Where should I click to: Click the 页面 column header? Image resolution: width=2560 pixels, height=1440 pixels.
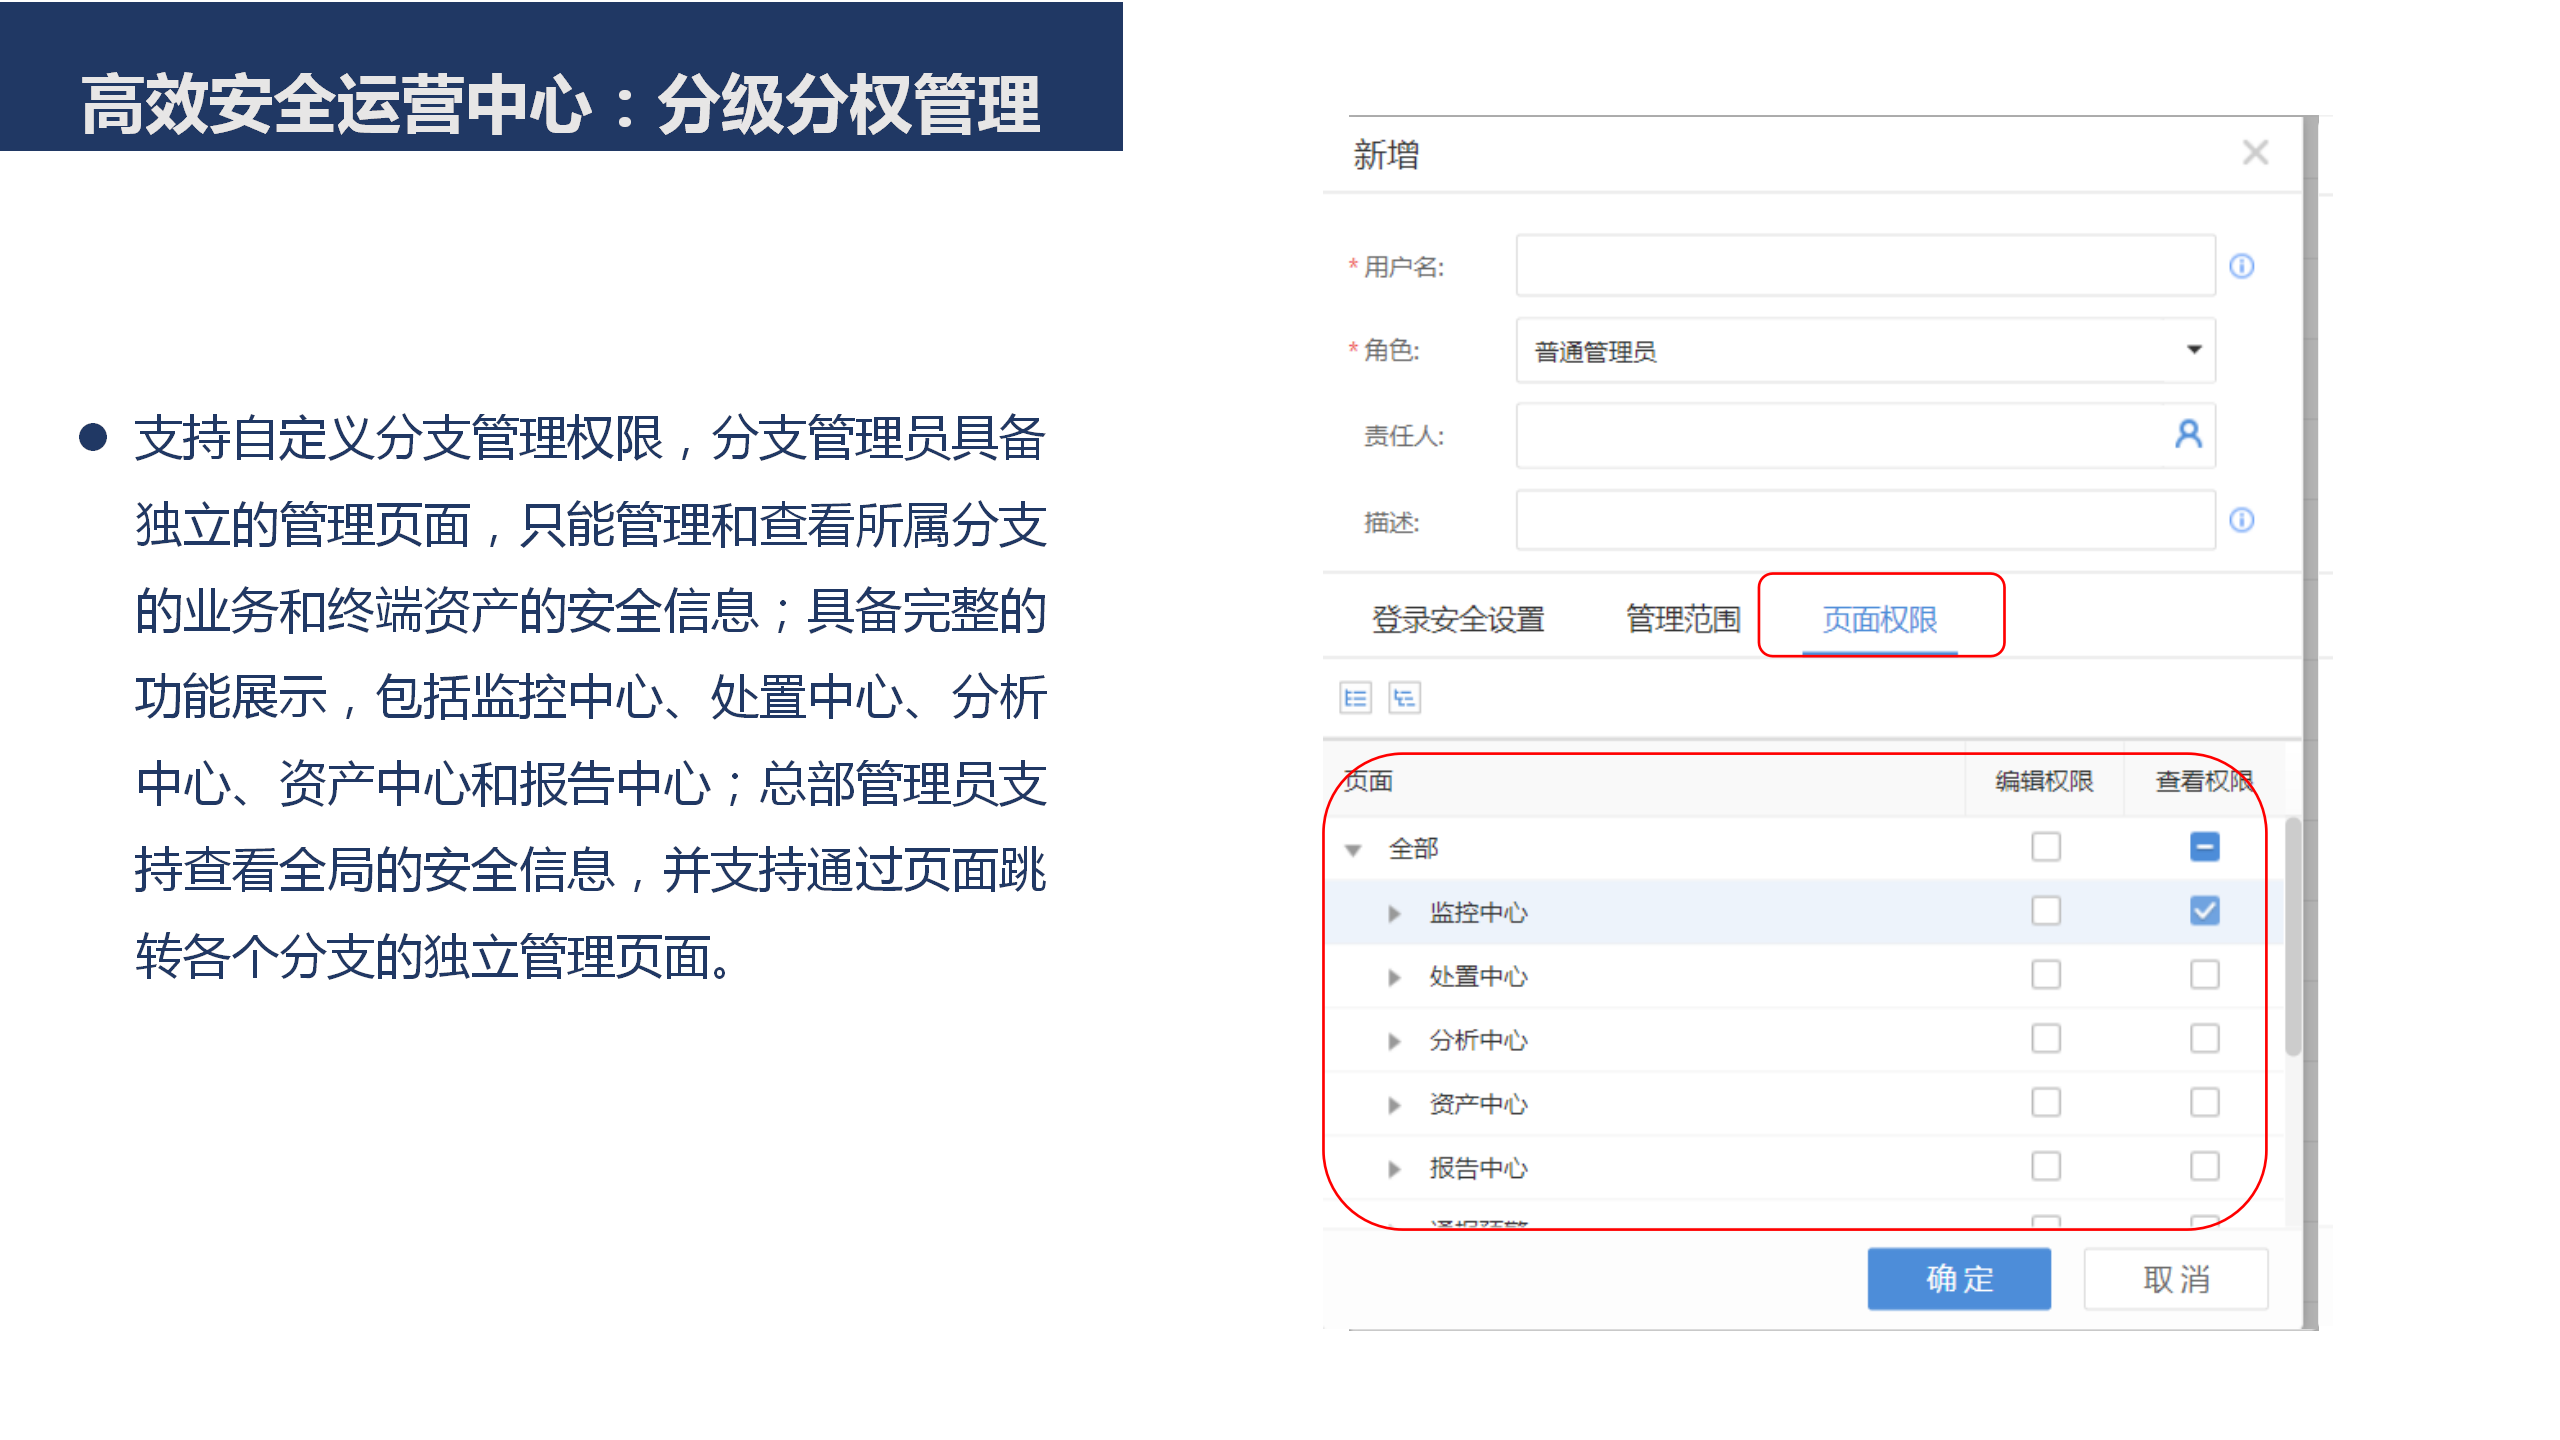click(1369, 781)
